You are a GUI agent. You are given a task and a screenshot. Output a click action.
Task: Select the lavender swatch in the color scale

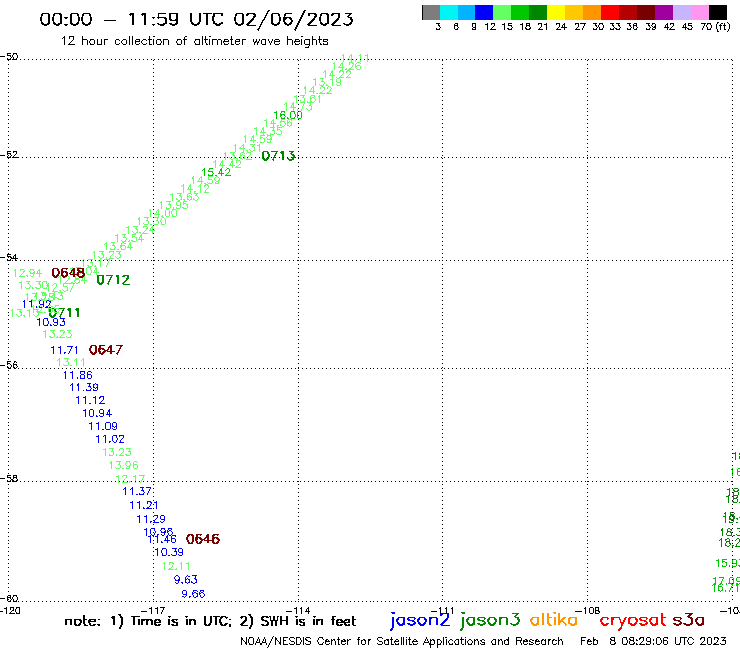[681, 12]
